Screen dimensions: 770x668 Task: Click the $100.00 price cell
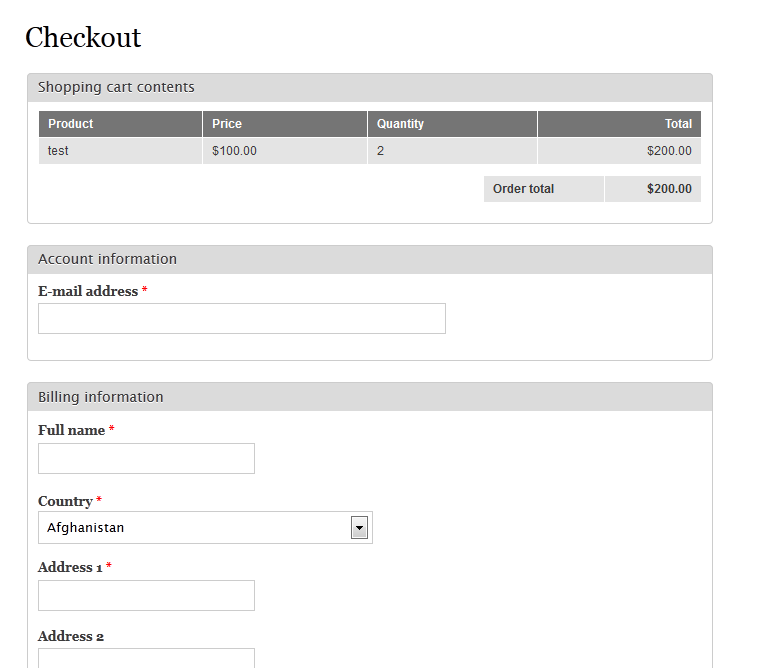pyautogui.click(x=285, y=151)
